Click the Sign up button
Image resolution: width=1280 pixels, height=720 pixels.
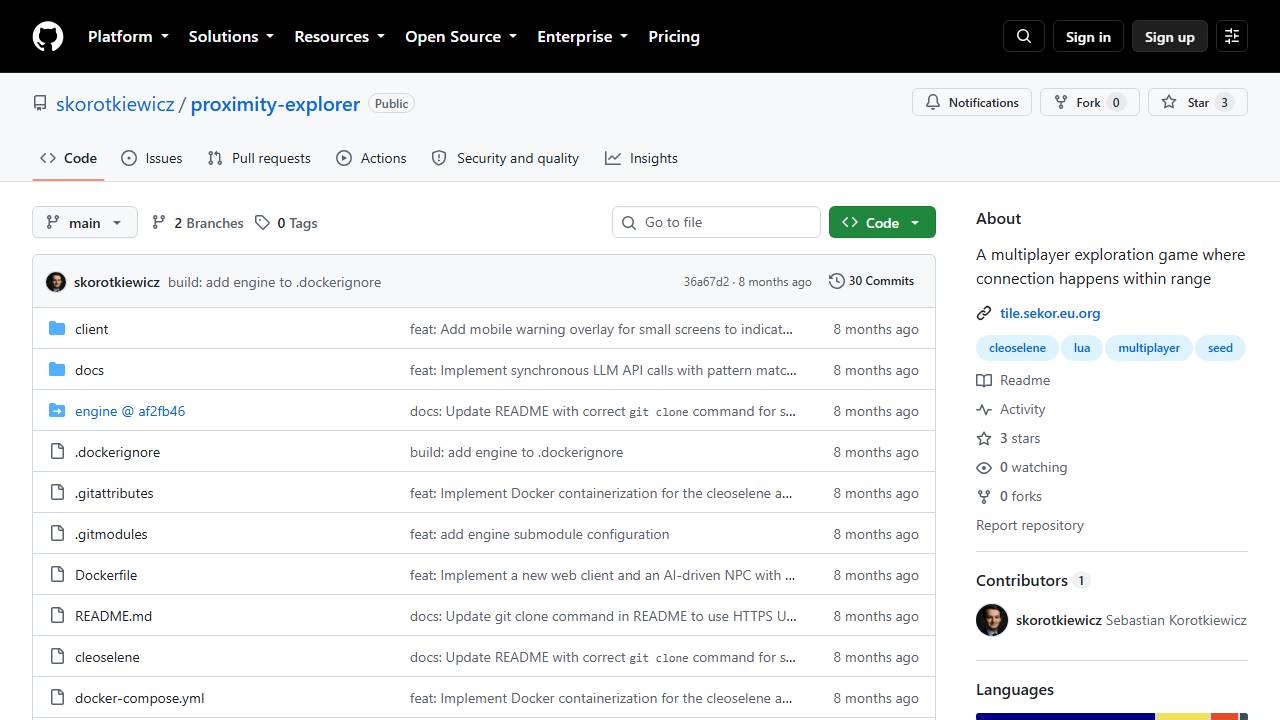coord(1170,36)
